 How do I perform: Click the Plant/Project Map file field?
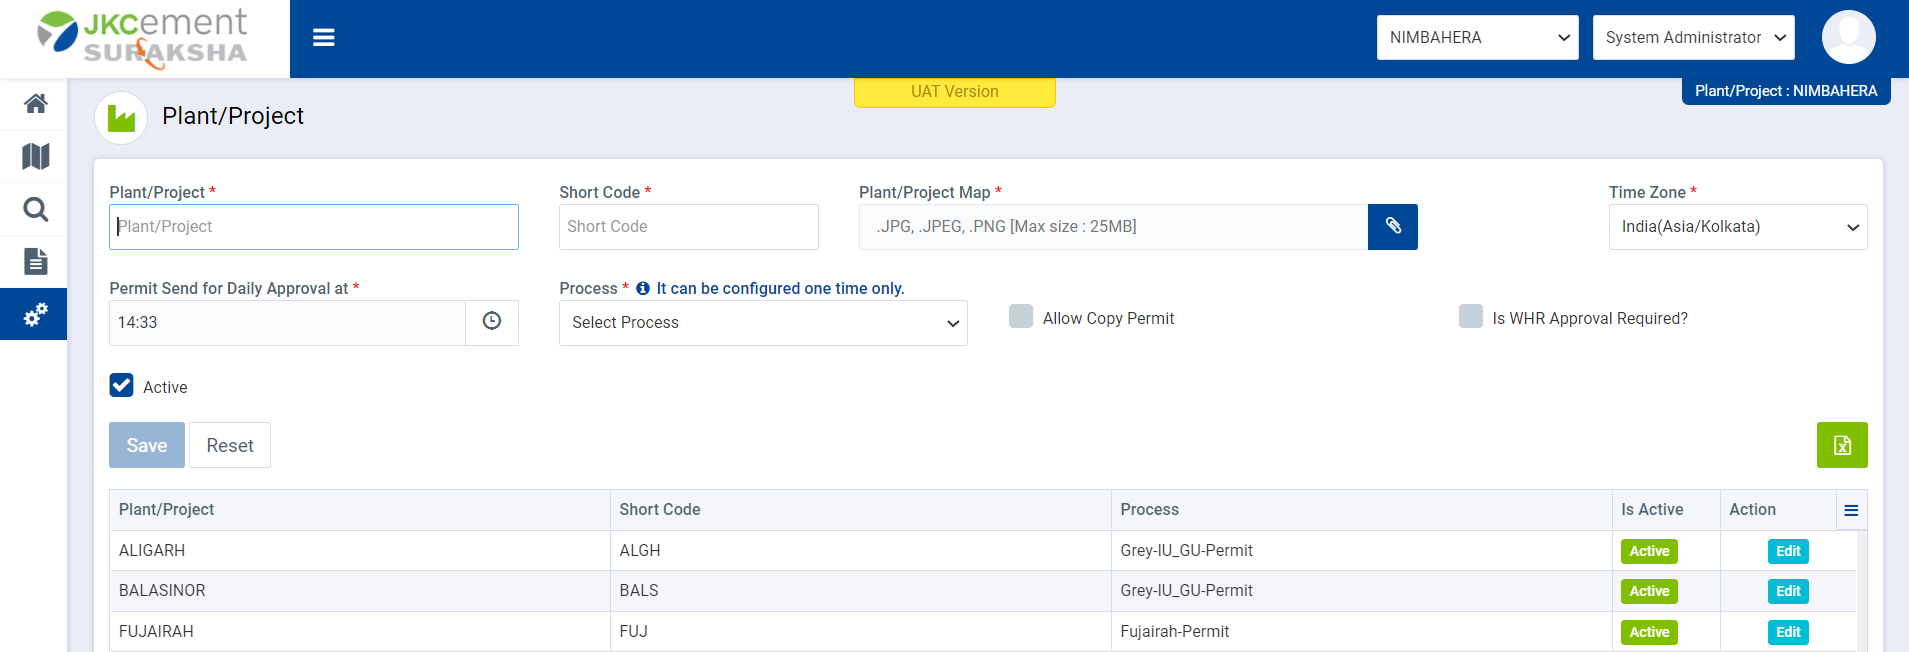1113,227
